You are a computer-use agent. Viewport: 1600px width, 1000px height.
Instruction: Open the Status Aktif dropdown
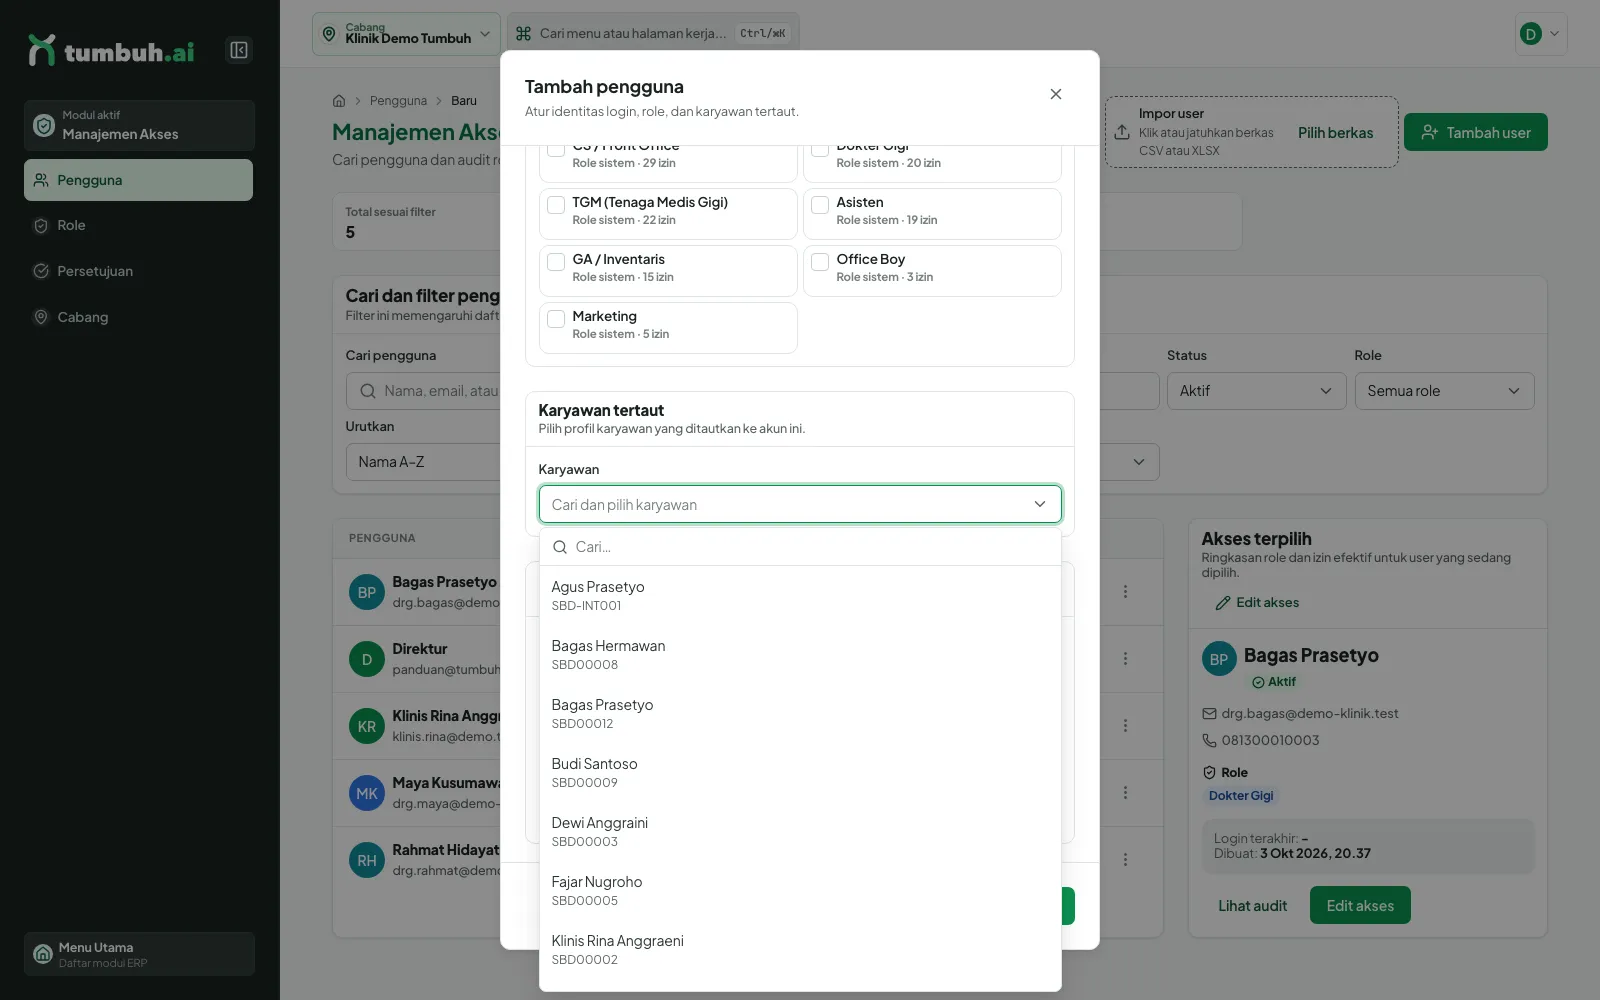pos(1255,391)
